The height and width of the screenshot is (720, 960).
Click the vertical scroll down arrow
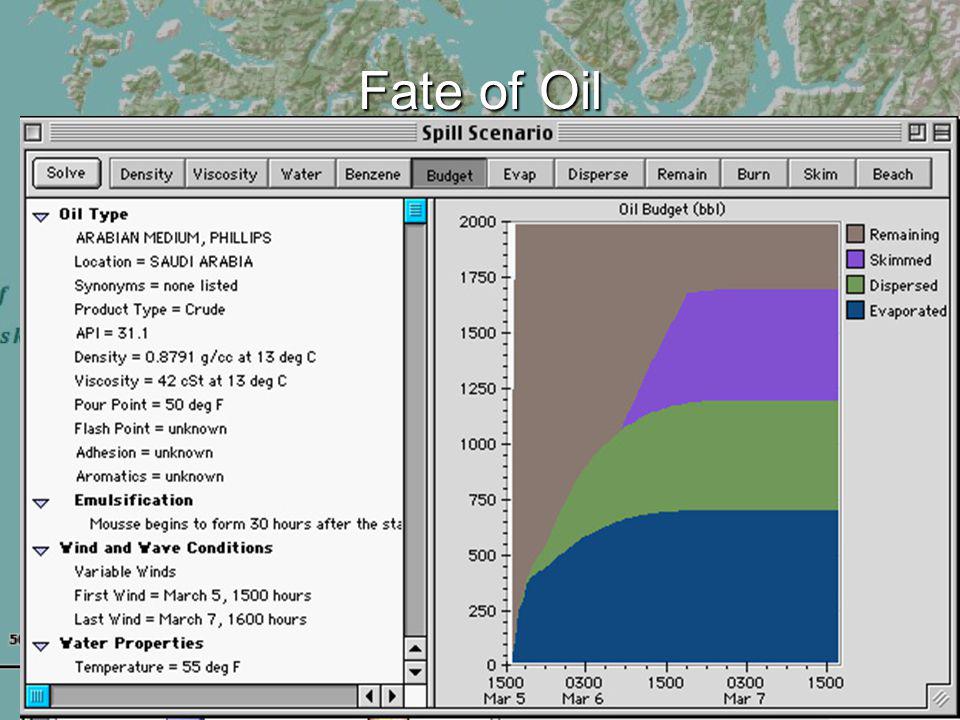(416, 672)
